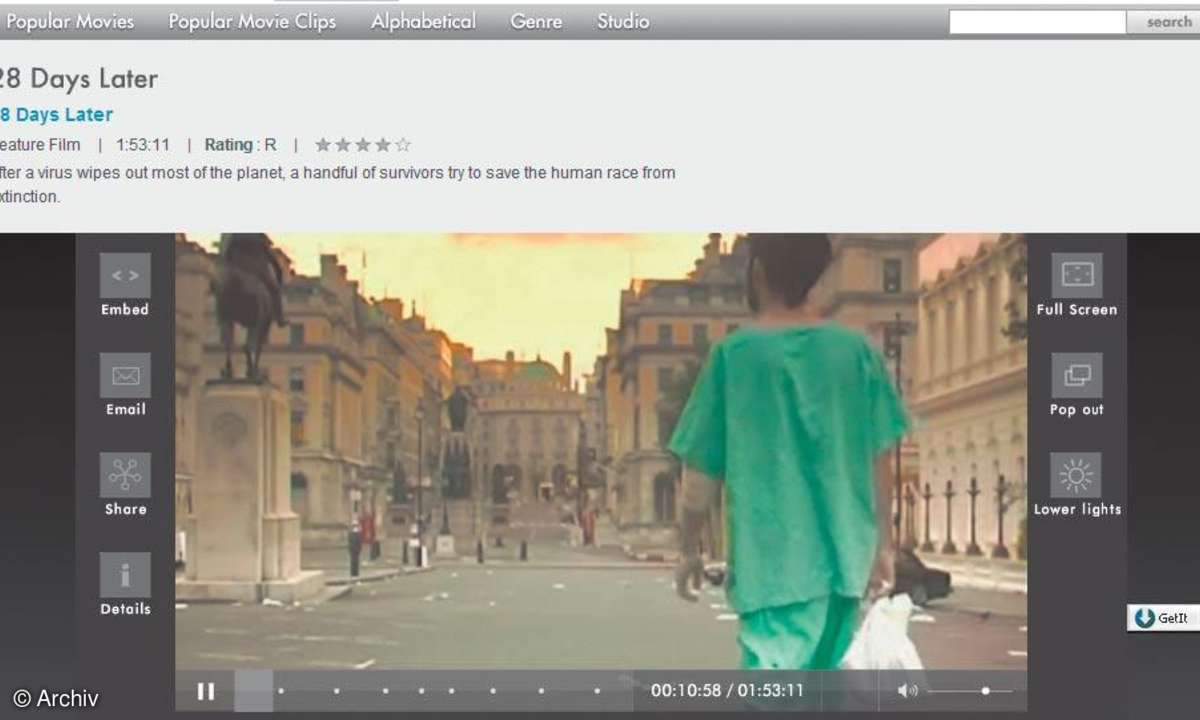Pause the movie playback
The height and width of the screenshot is (720, 1200).
click(206, 691)
